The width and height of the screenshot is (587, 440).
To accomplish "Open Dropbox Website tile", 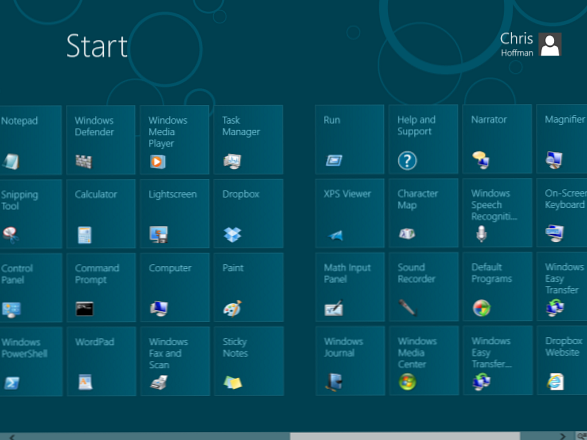I will pos(562,360).
